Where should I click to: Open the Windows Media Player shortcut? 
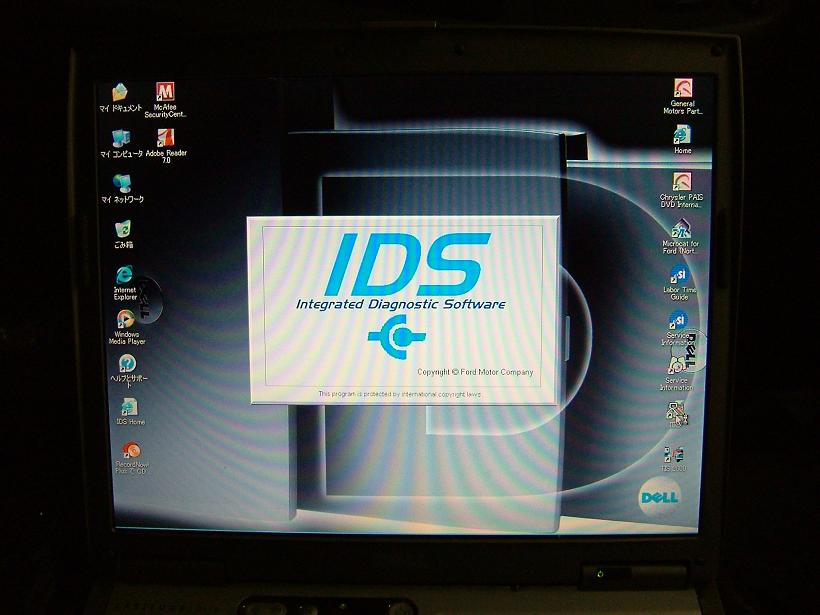click(x=127, y=327)
